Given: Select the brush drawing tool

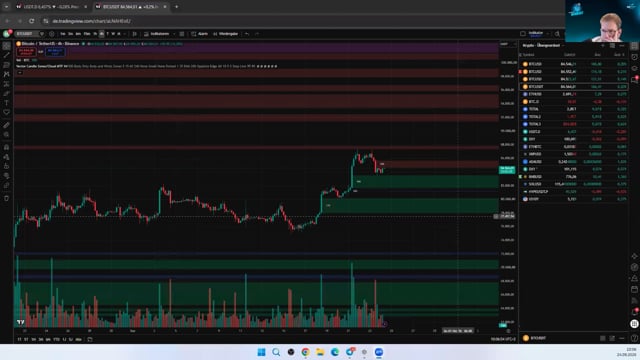Looking at the screenshot, I should [7, 93].
